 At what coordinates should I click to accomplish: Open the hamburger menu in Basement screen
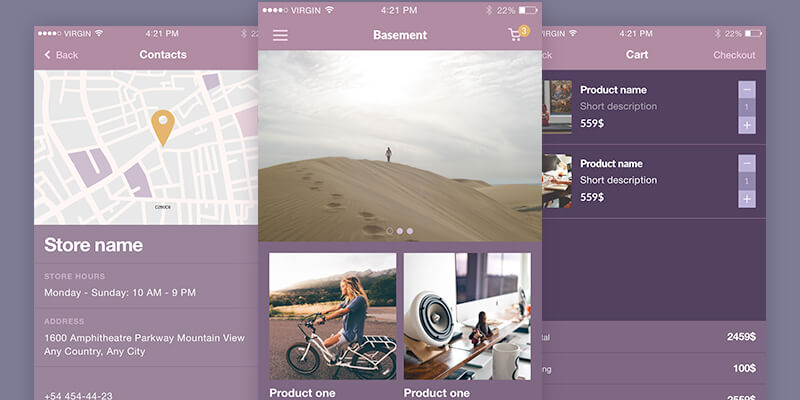[x=280, y=35]
